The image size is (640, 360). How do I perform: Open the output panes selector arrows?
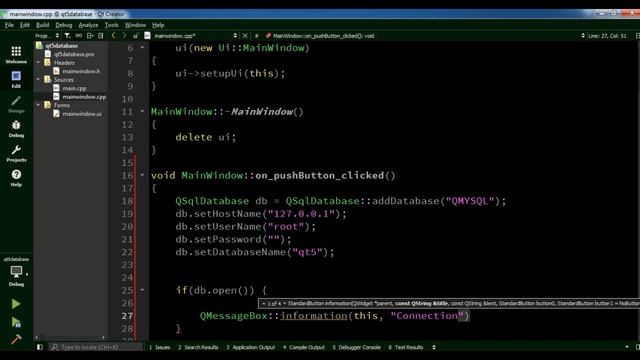pos(434,347)
